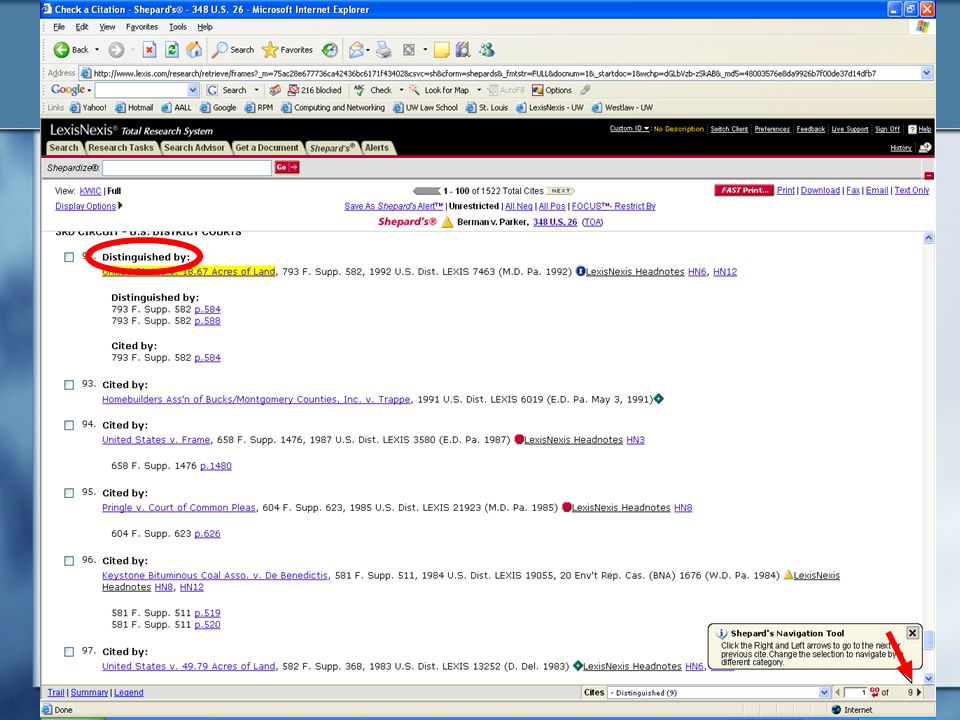
Task: Close the Shepard's Navigation Tool popup
Action: [912, 633]
